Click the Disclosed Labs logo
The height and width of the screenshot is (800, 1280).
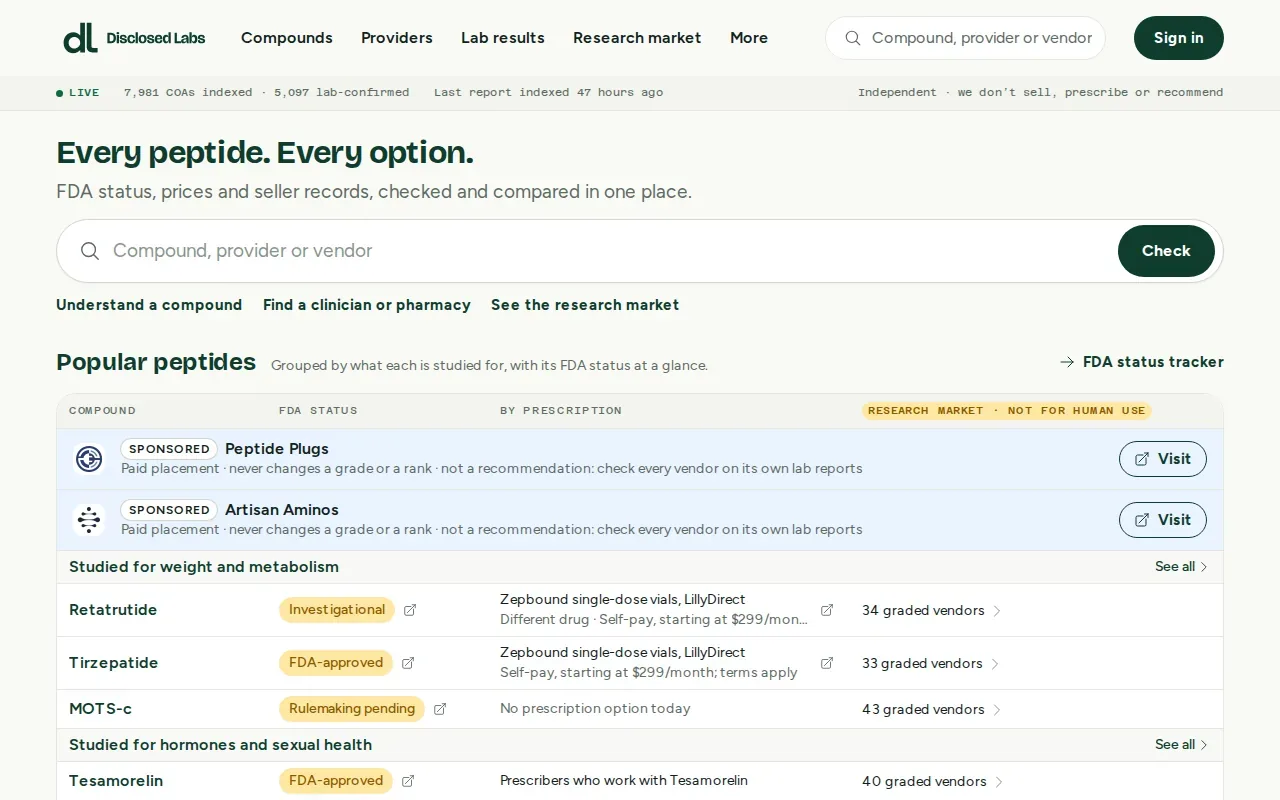[134, 38]
